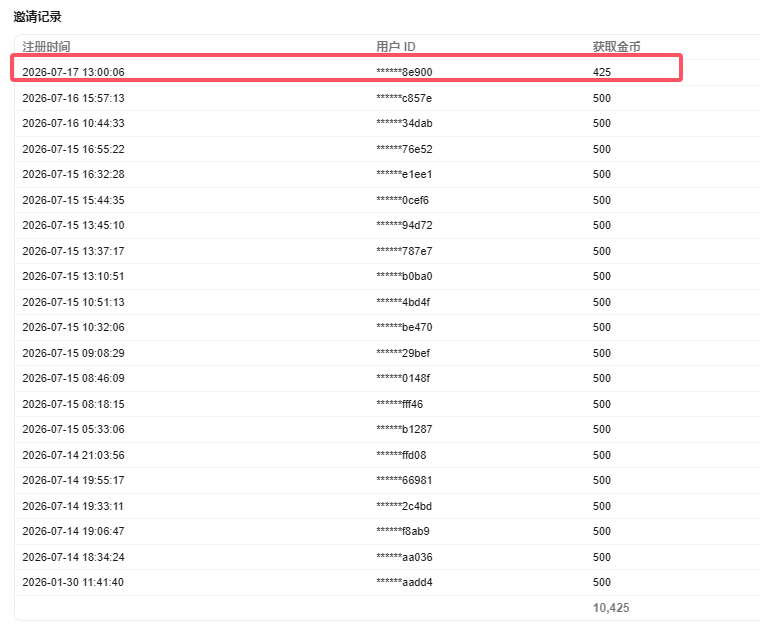The width and height of the screenshot is (760, 636).
Task: Click the 邀请记录 section title
Action: coord(37,16)
